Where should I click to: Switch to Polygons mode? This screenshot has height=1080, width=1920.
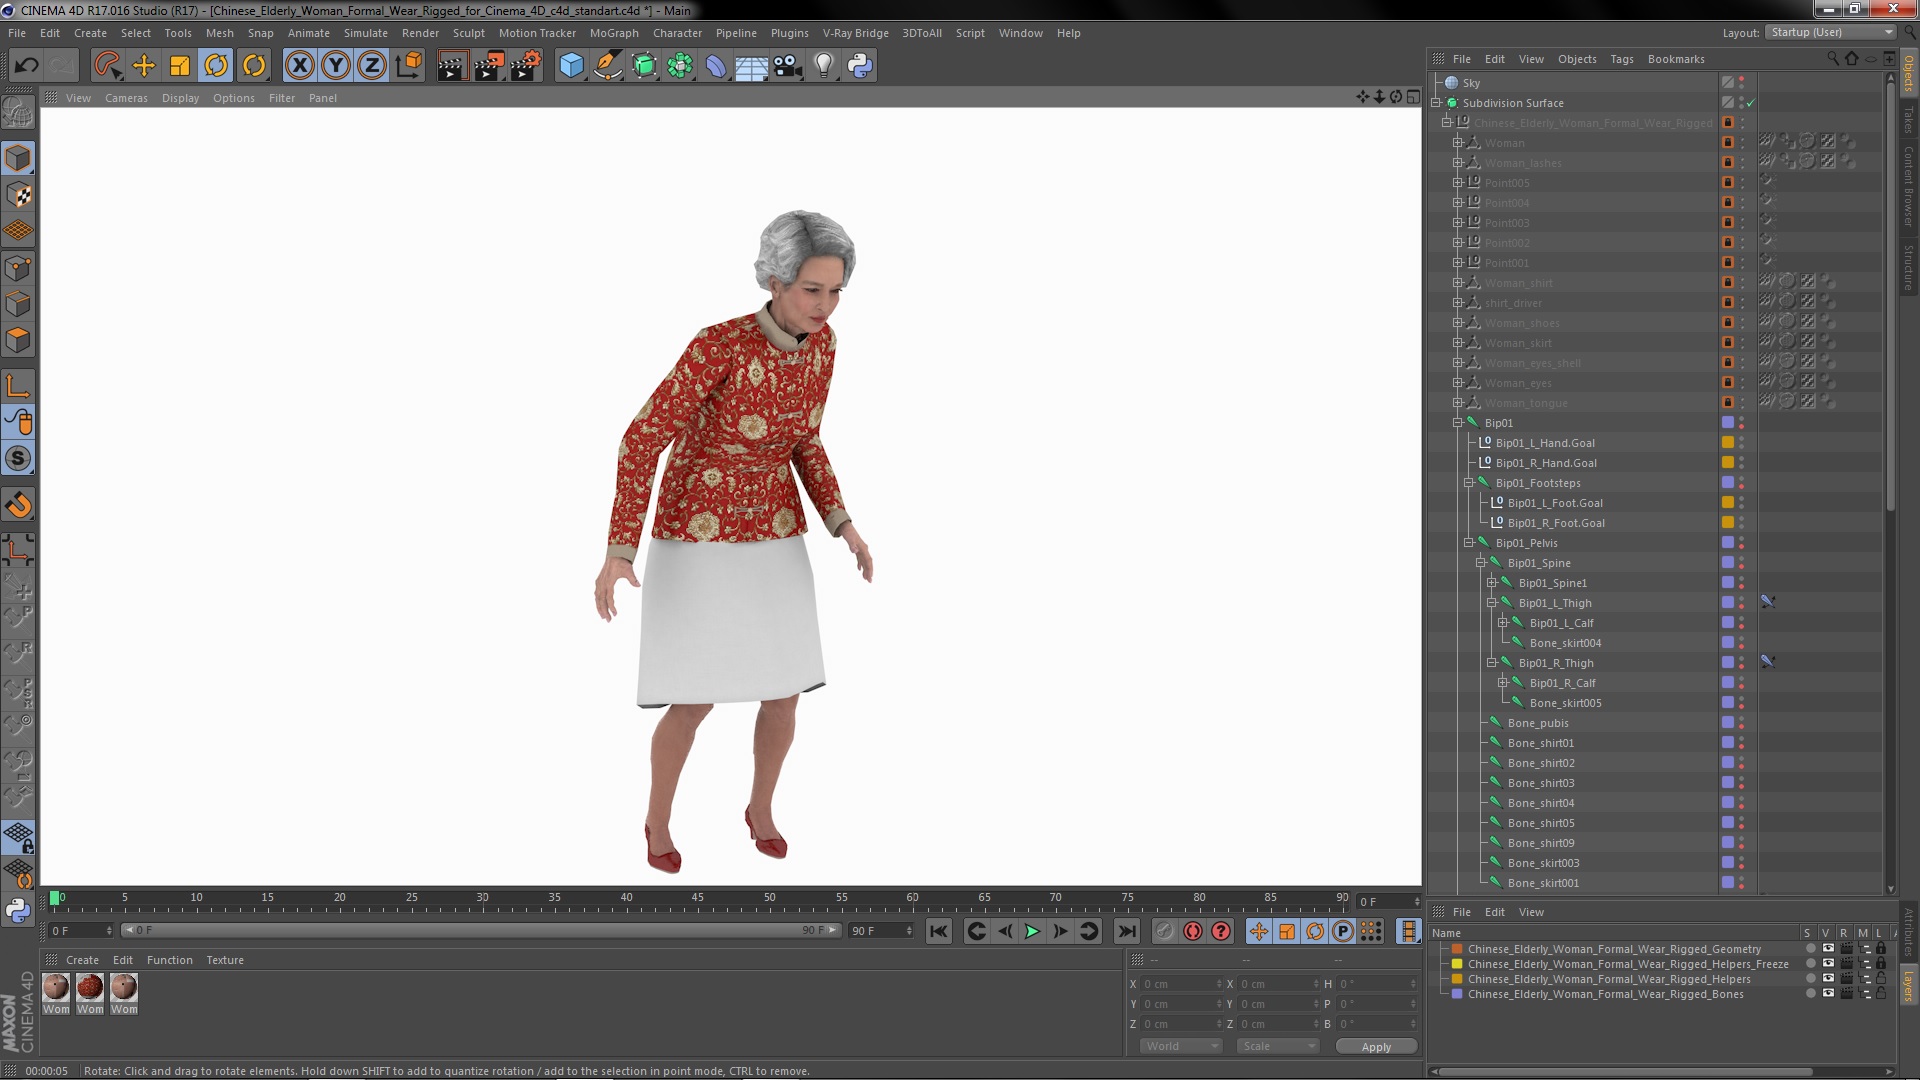coord(18,341)
